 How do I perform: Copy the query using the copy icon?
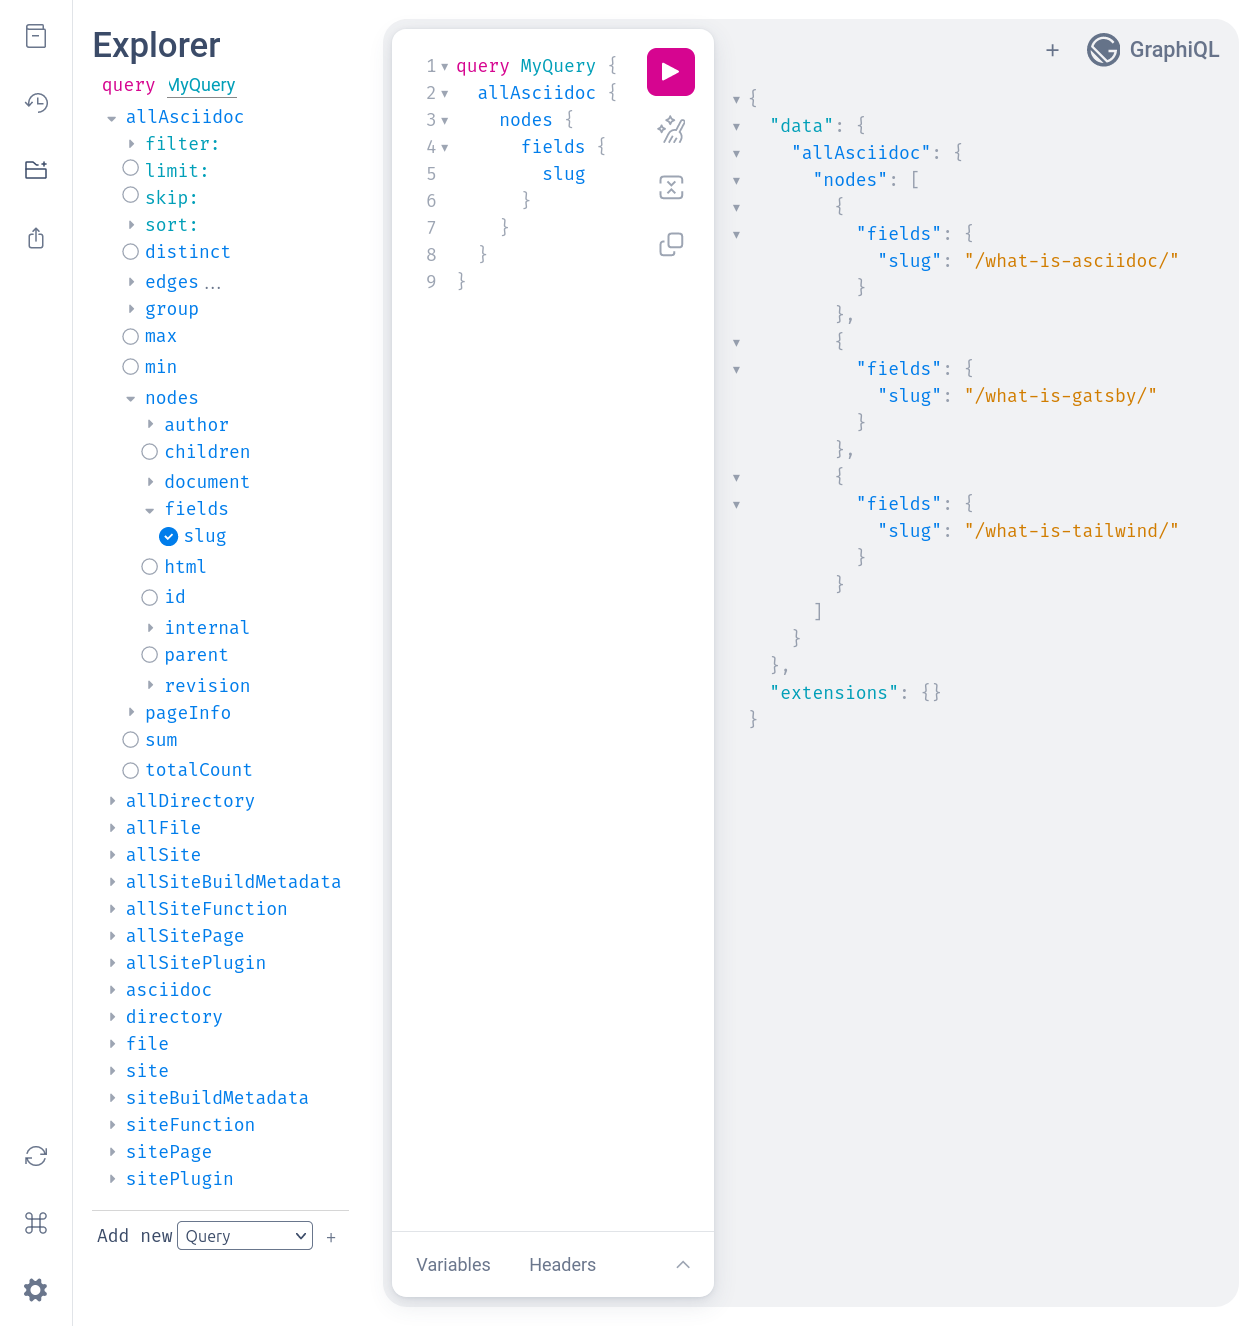(x=670, y=244)
